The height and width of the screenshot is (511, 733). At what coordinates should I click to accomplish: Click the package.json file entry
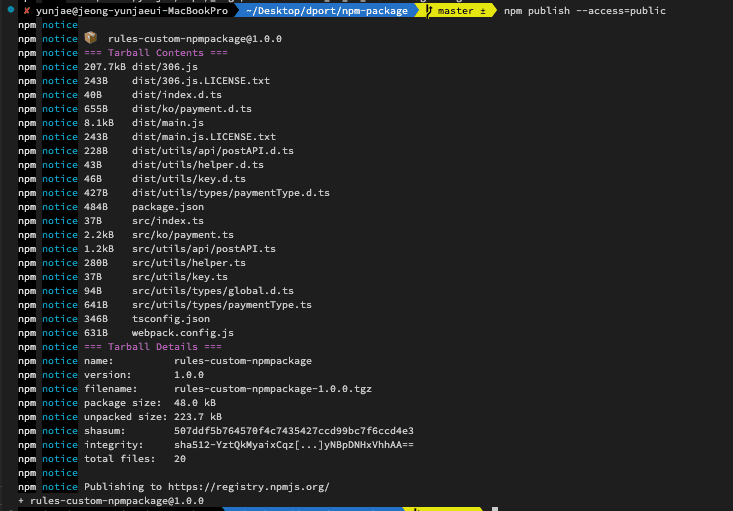(167, 206)
